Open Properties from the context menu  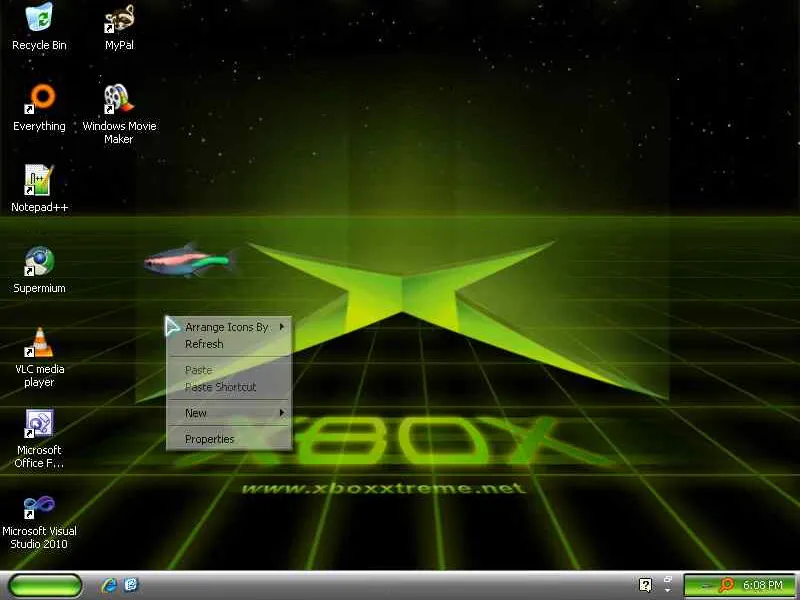click(229, 439)
